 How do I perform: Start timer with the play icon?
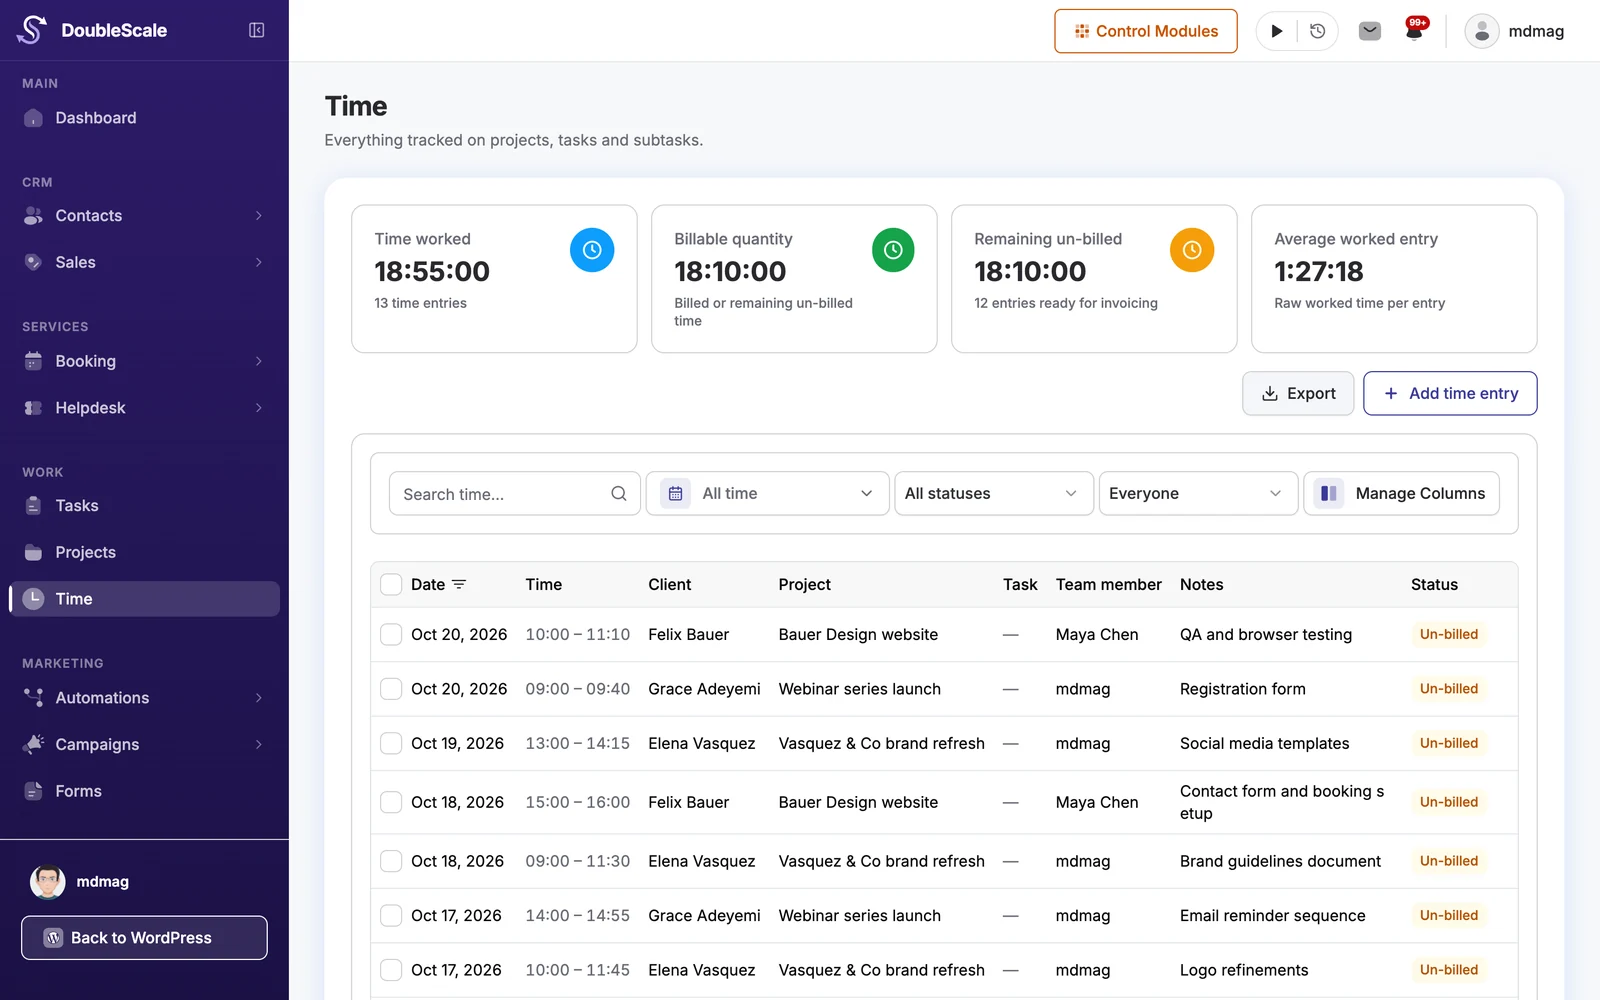pos(1276,31)
